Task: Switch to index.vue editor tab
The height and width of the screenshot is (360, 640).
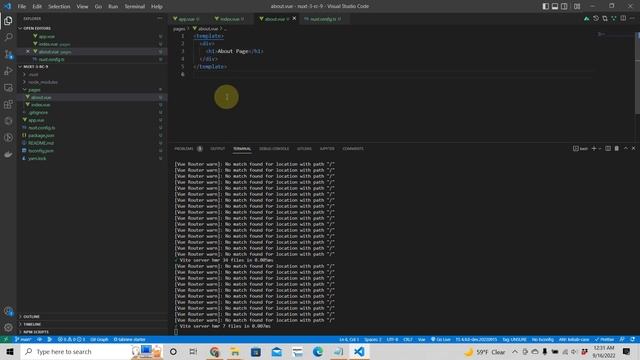Action: (231, 19)
